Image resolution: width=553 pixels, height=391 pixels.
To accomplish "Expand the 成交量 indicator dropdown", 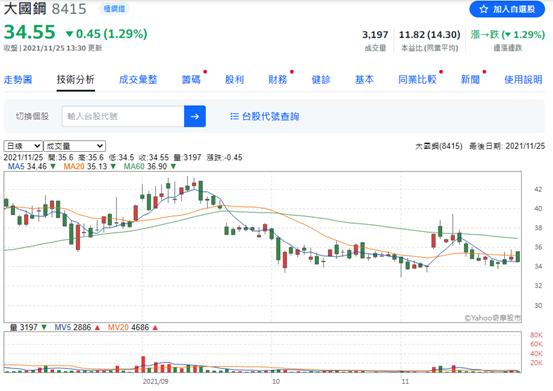I will (x=74, y=146).
